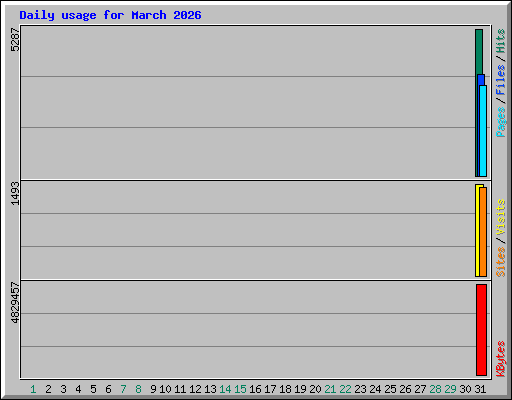The image size is (512, 400).
Task: Click day 26 on the x-axis
Action: point(405,389)
